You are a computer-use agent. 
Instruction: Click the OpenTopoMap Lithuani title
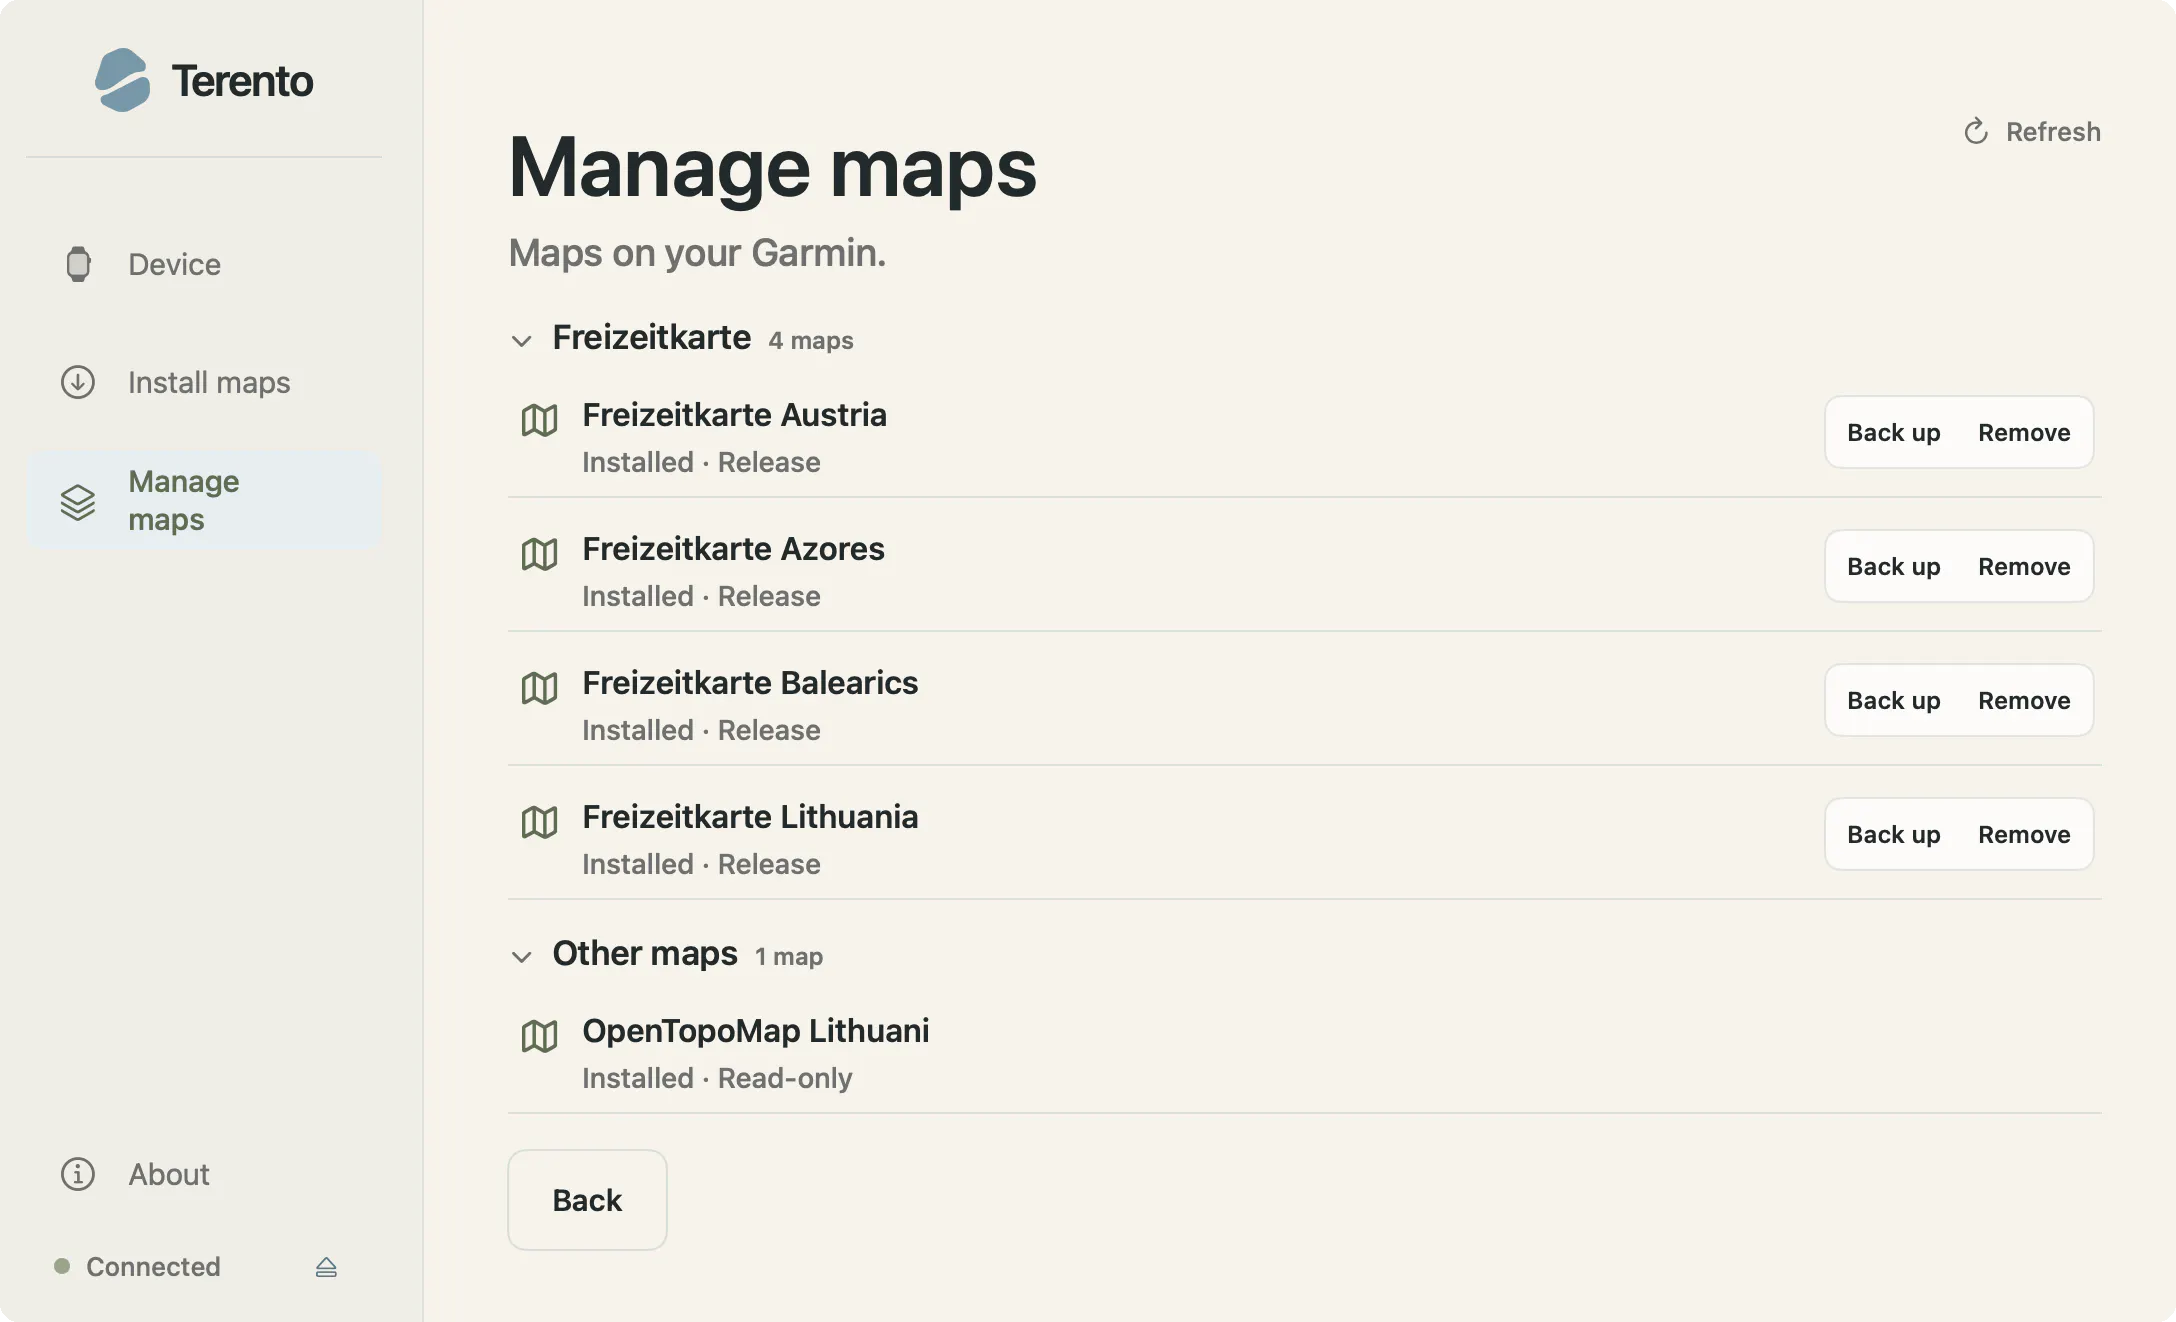756,1031
